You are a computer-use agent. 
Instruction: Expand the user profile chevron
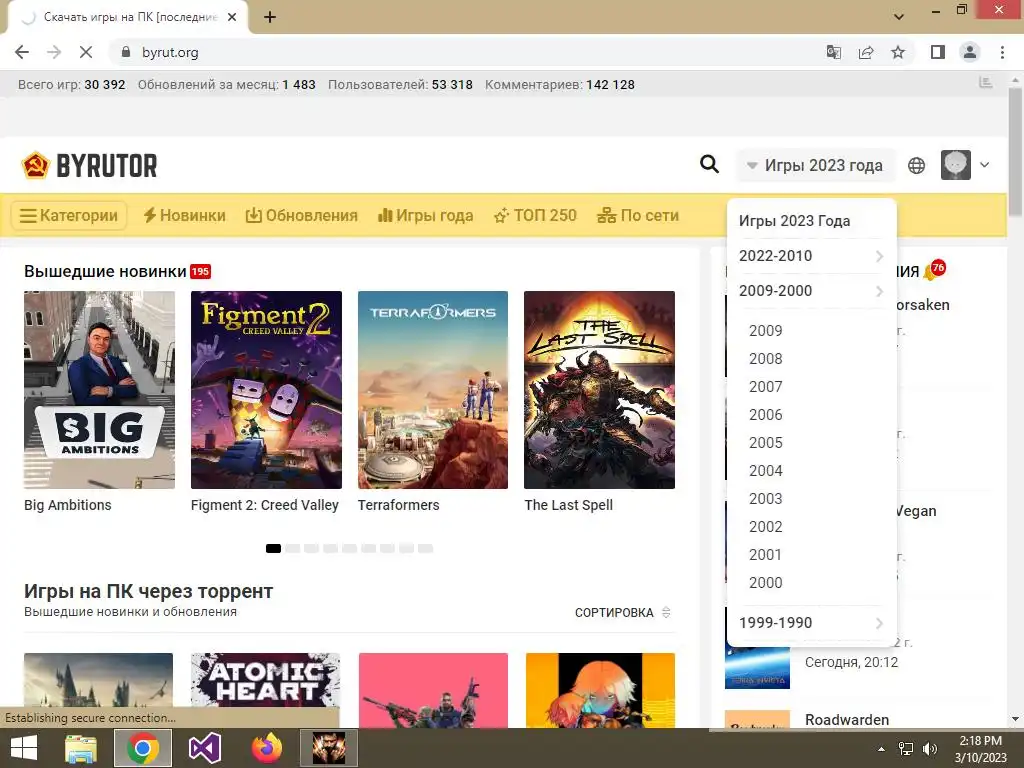tap(985, 165)
